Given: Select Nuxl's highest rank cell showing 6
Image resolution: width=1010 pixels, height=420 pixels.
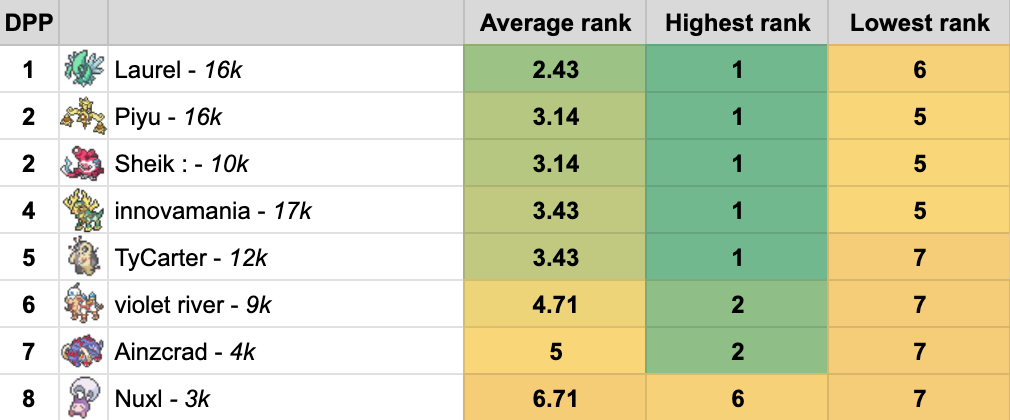Looking at the screenshot, I should click(737, 398).
